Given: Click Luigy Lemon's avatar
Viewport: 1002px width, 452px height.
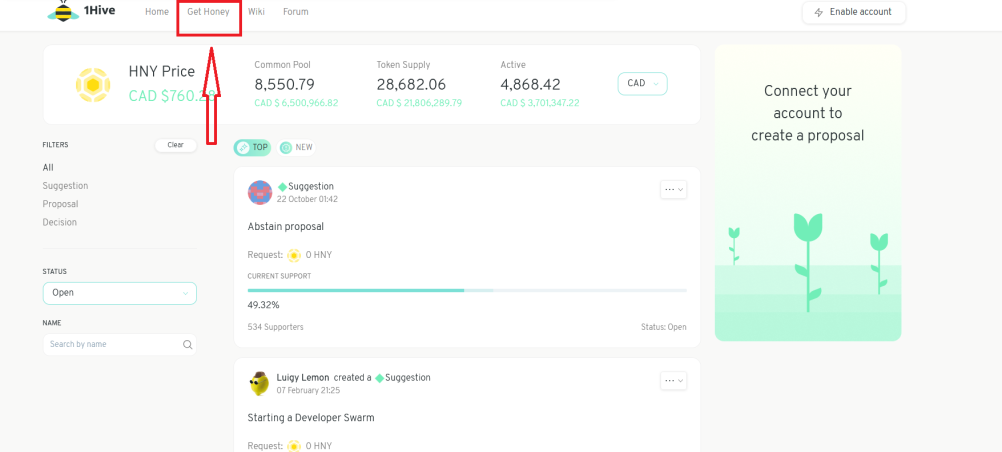Looking at the screenshot, I should pyautogui.click(x=259, y=384).
